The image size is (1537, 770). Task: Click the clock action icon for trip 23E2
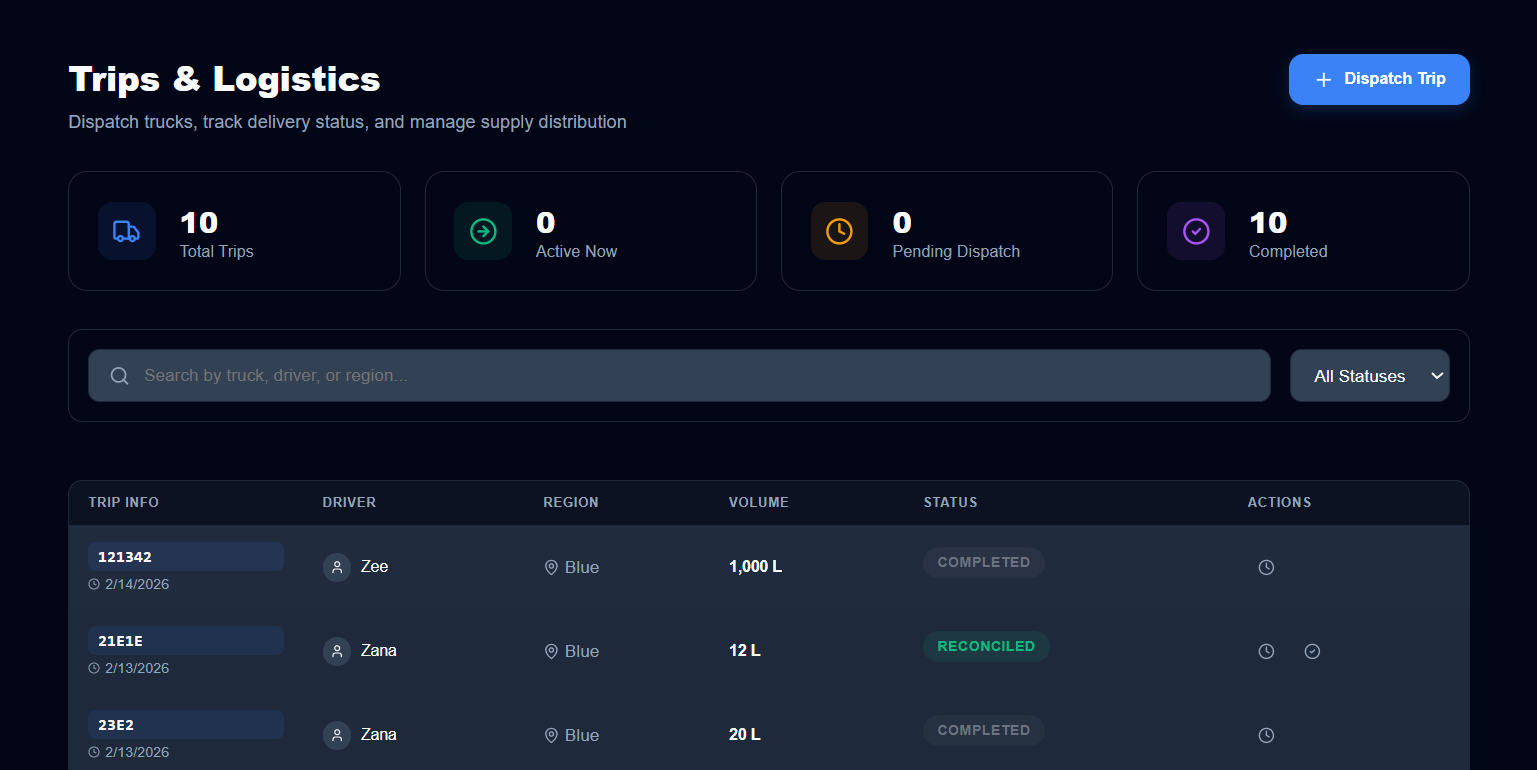[x=1266, y=735]
